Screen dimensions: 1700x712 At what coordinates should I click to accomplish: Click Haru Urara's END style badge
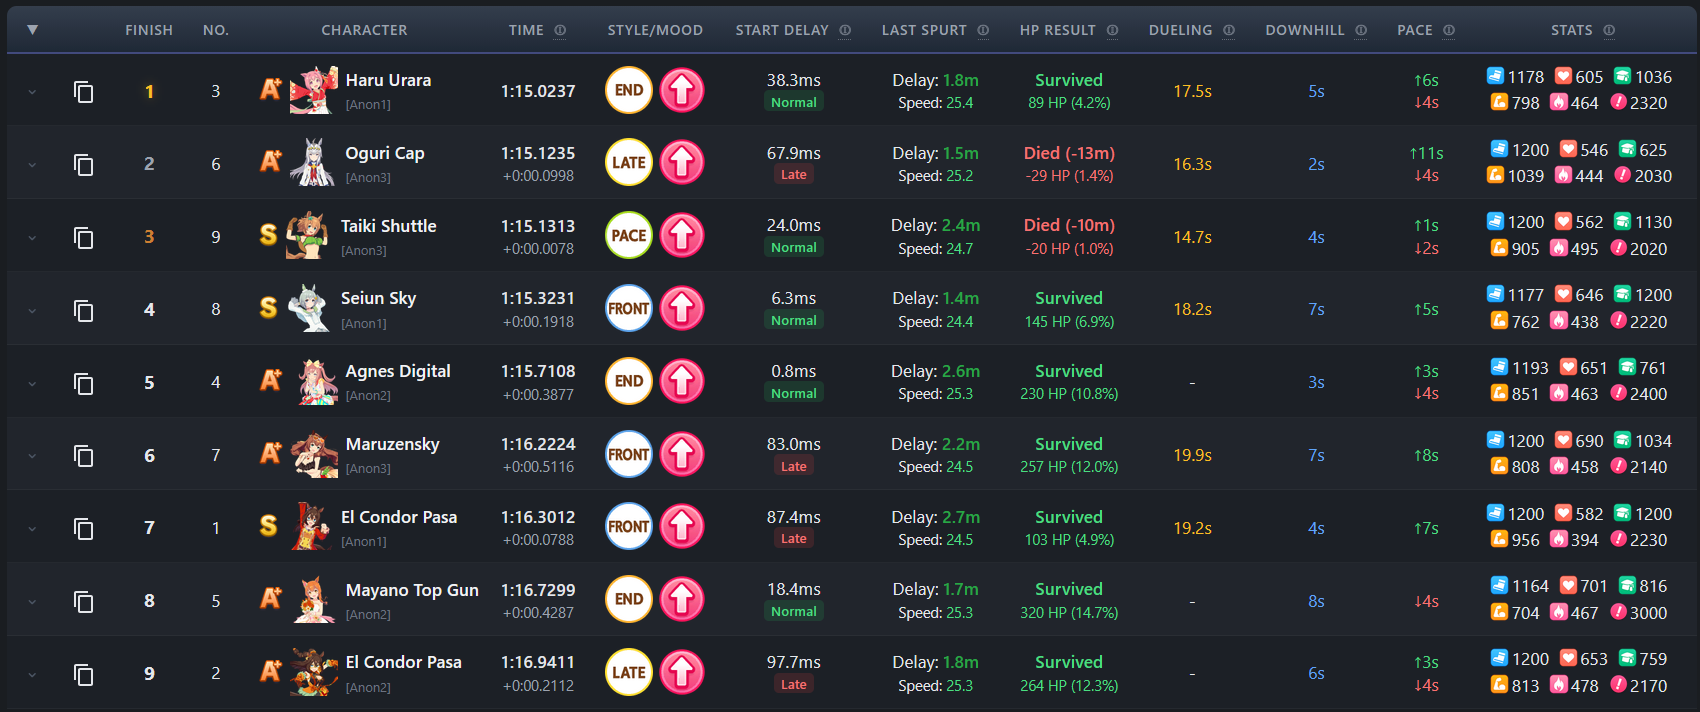pos(629,90)
